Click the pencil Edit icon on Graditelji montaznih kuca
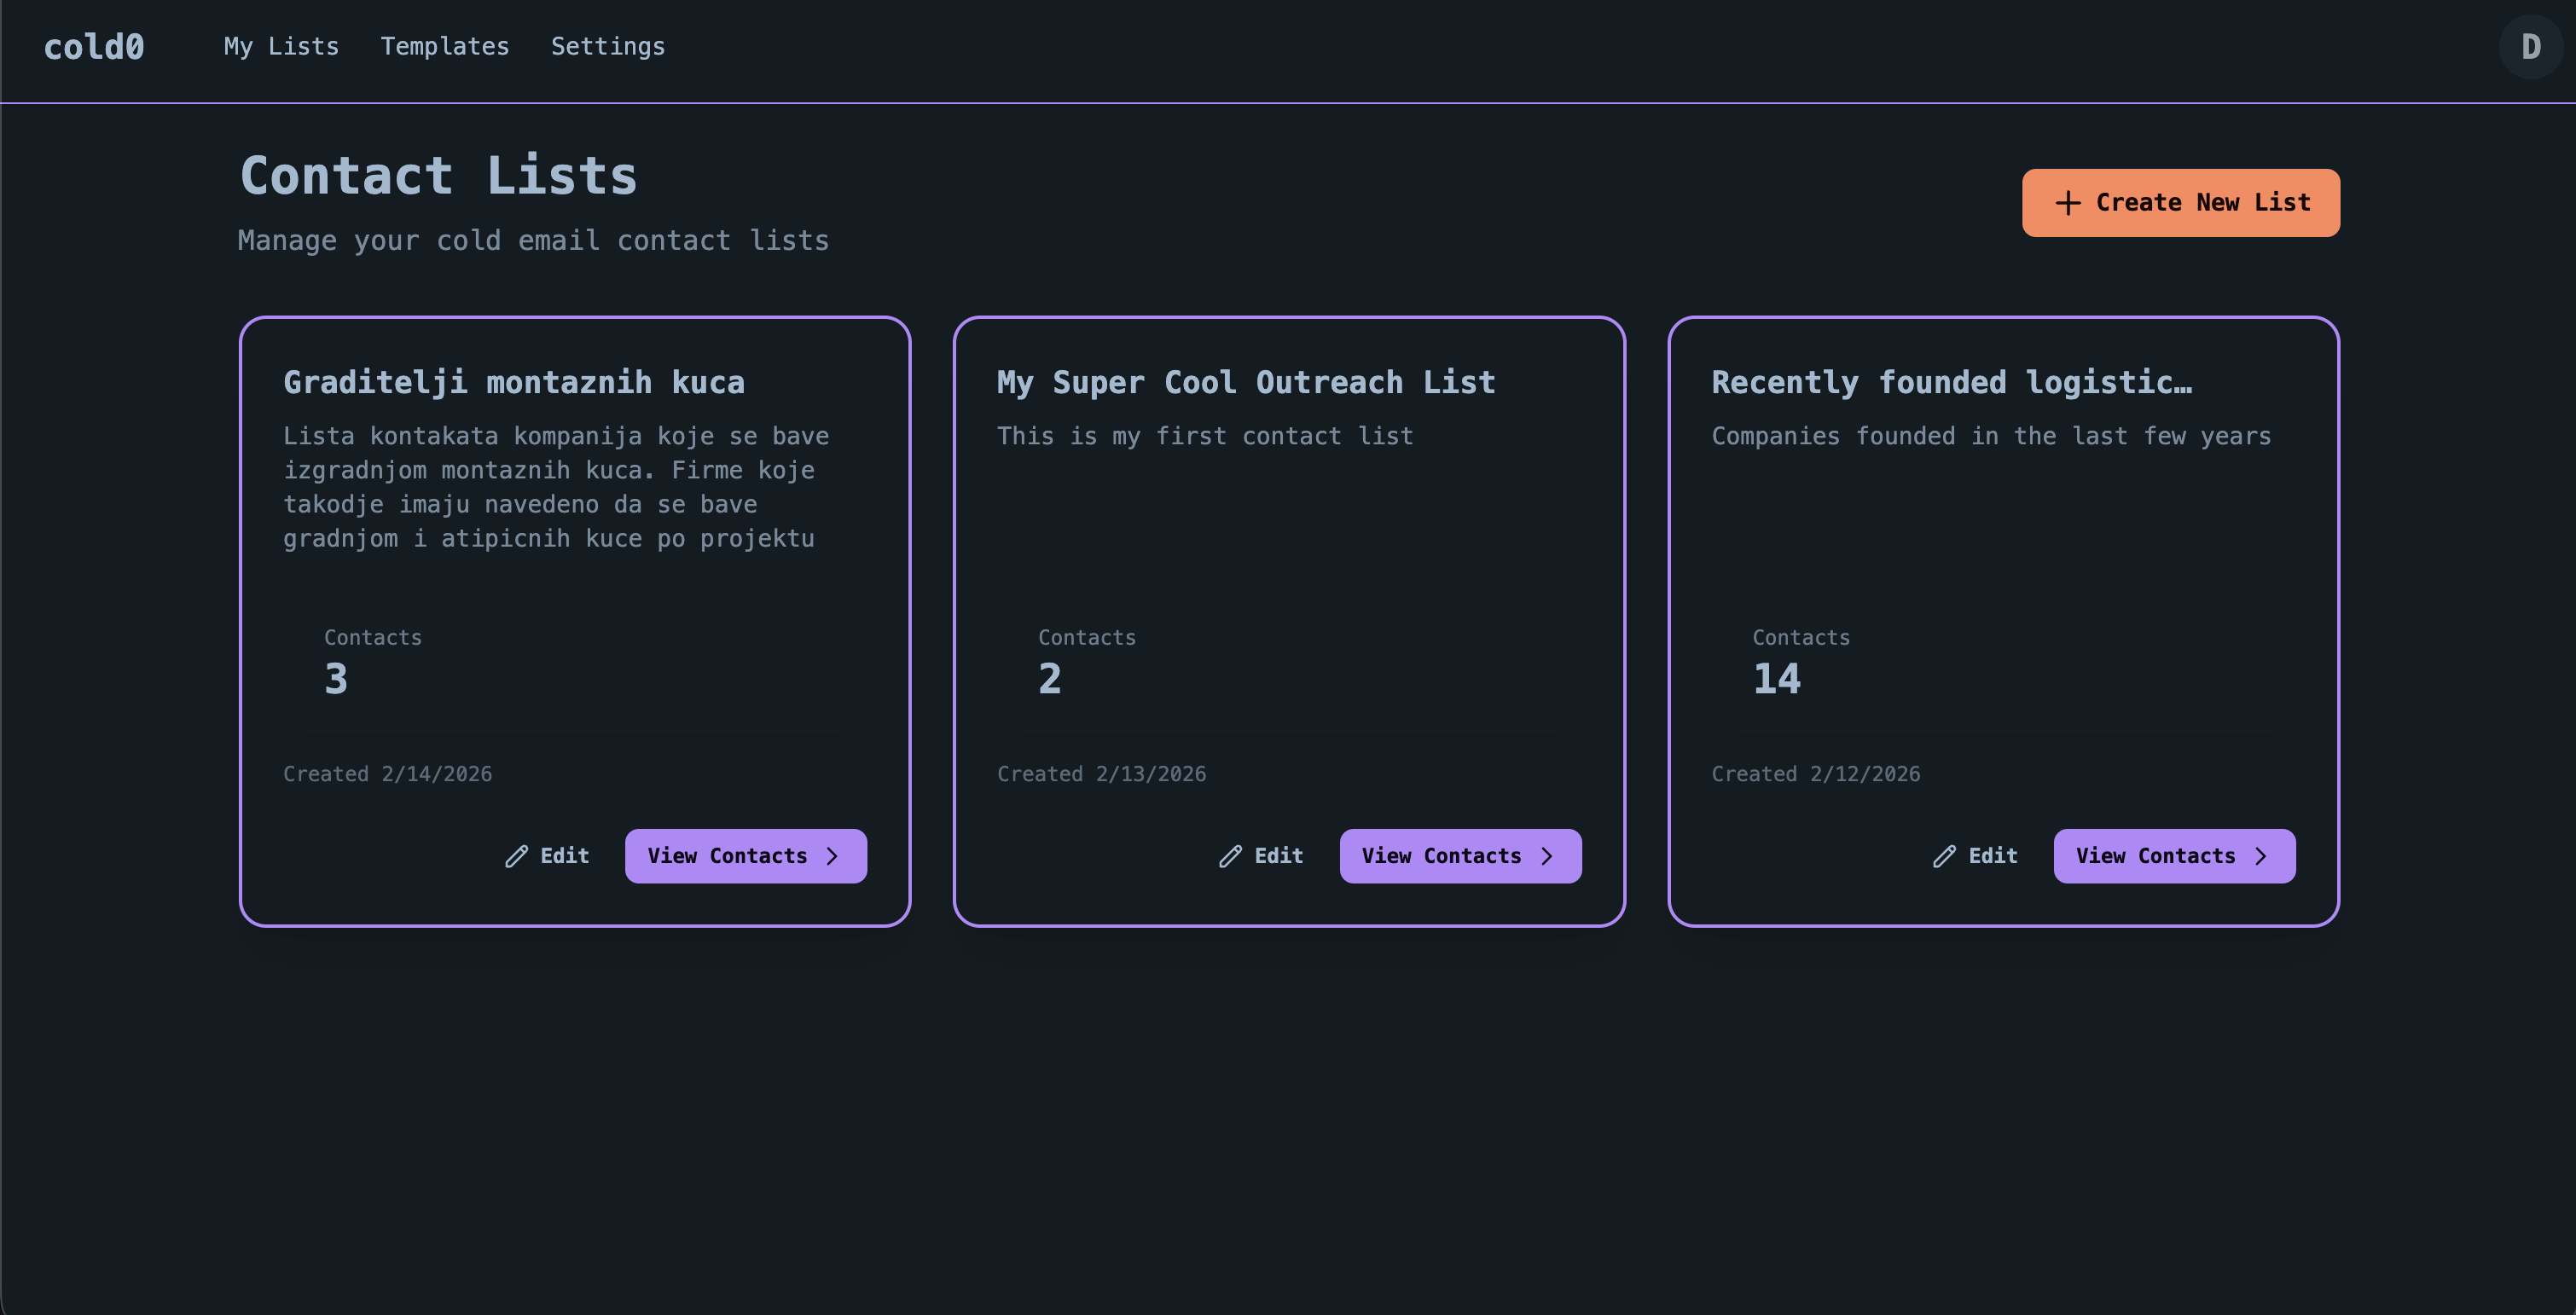The image size is (2576, 1315). [516, 856]
